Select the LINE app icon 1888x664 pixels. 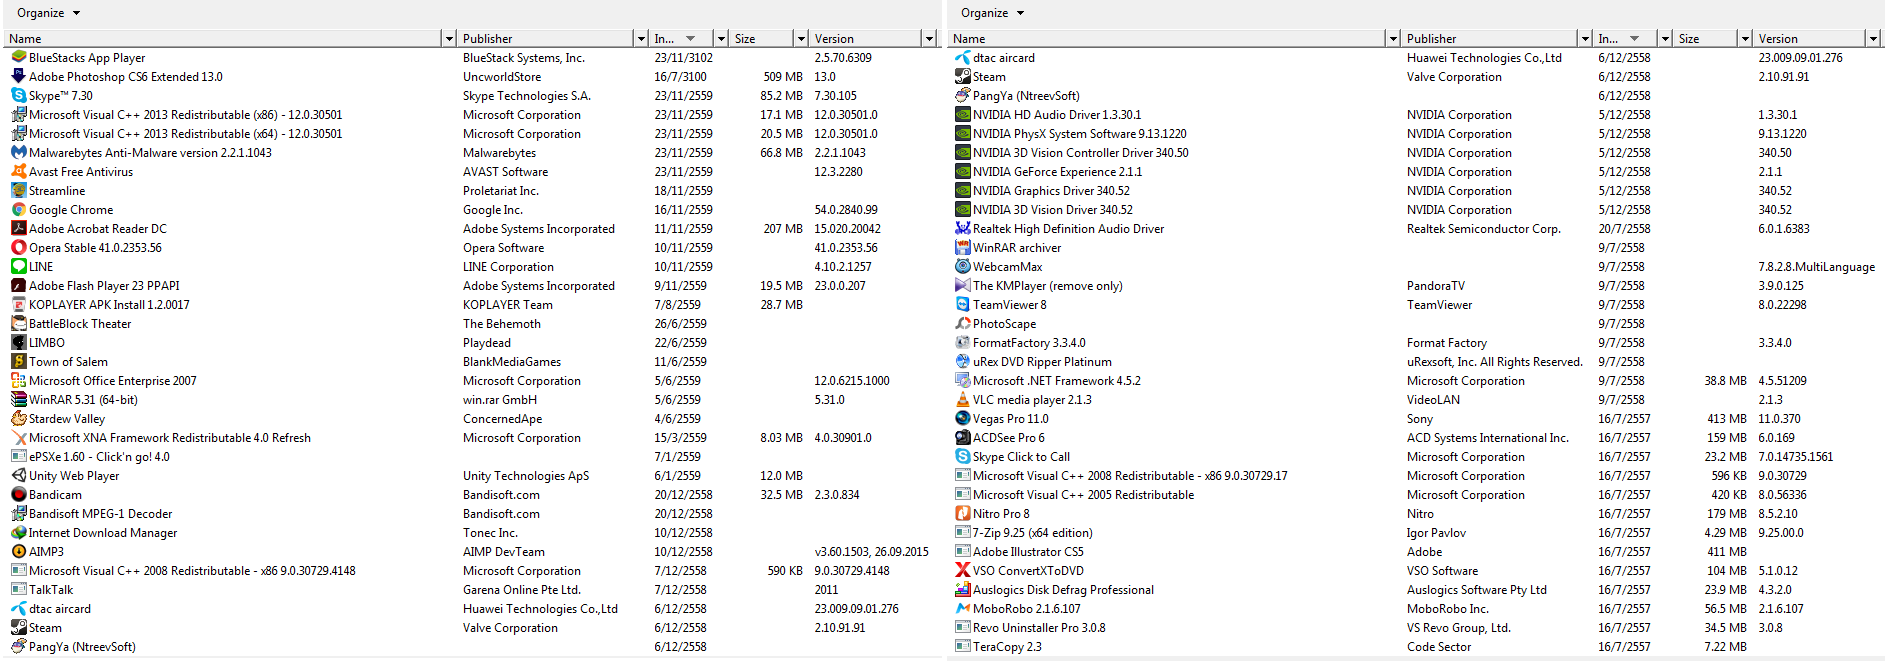click(x=19, y=267)
